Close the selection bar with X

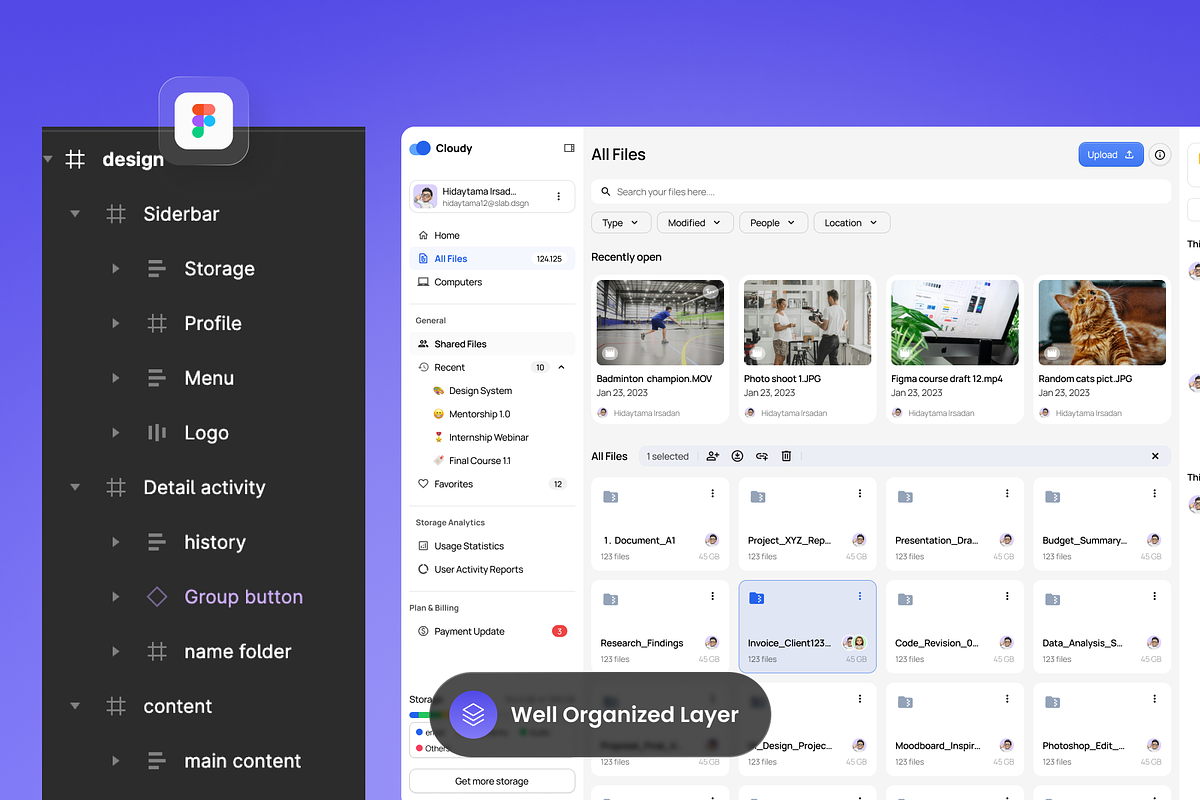[x=1155, y=456]
